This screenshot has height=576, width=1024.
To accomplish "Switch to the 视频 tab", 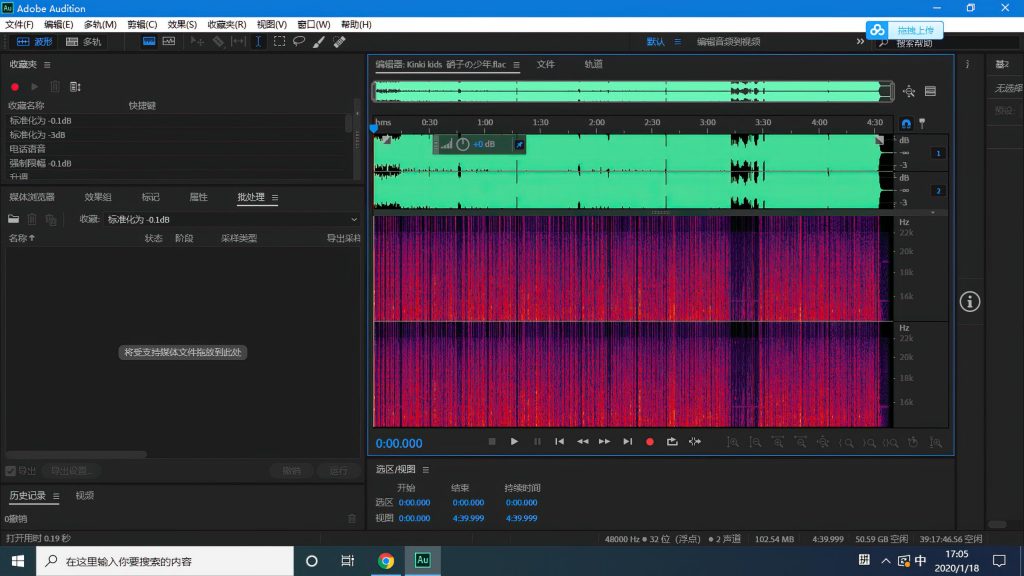I will [85, 496].
